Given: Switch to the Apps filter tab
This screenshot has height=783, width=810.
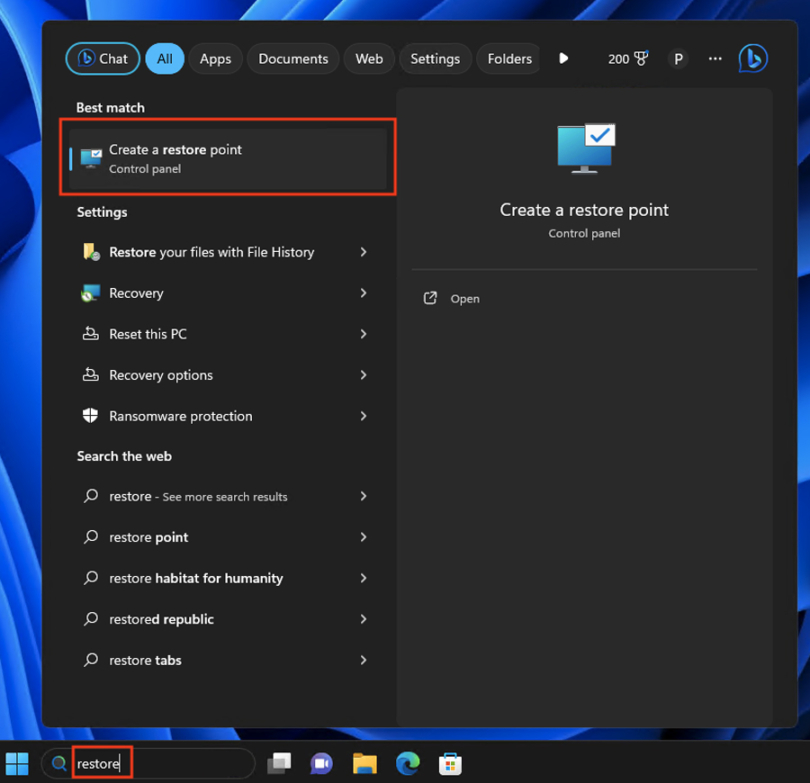Looking at the screenshot, I should 215,58.
